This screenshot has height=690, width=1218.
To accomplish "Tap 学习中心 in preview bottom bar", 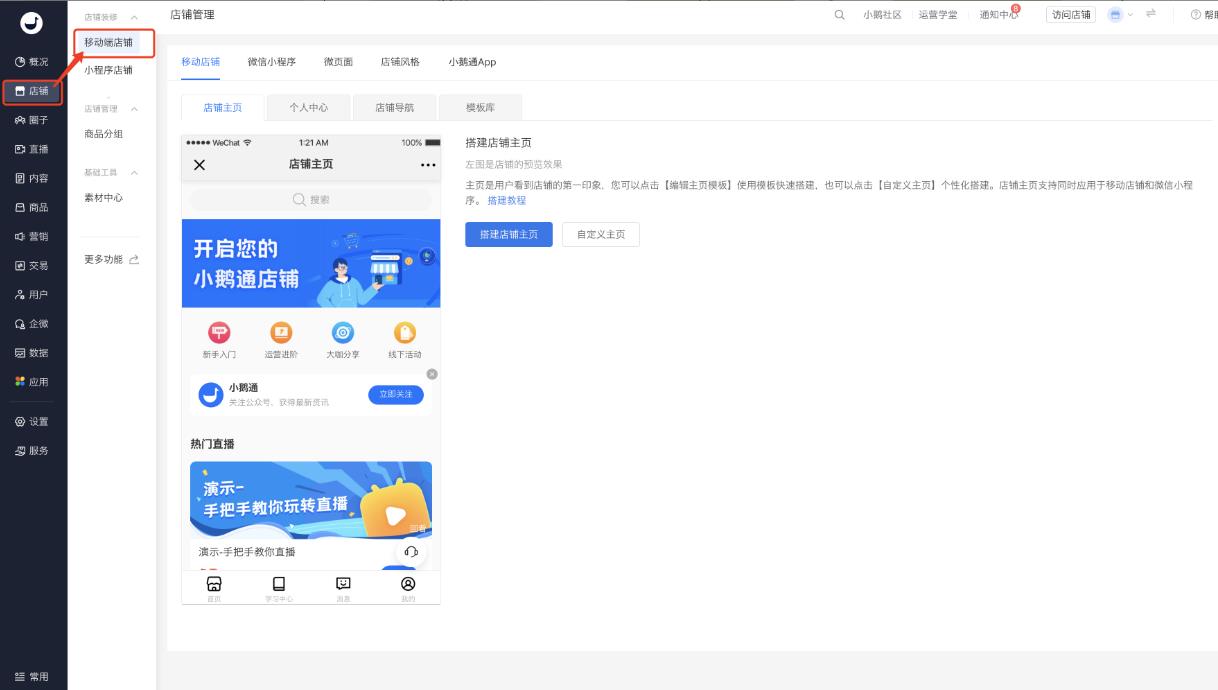I will pos(279,588).
